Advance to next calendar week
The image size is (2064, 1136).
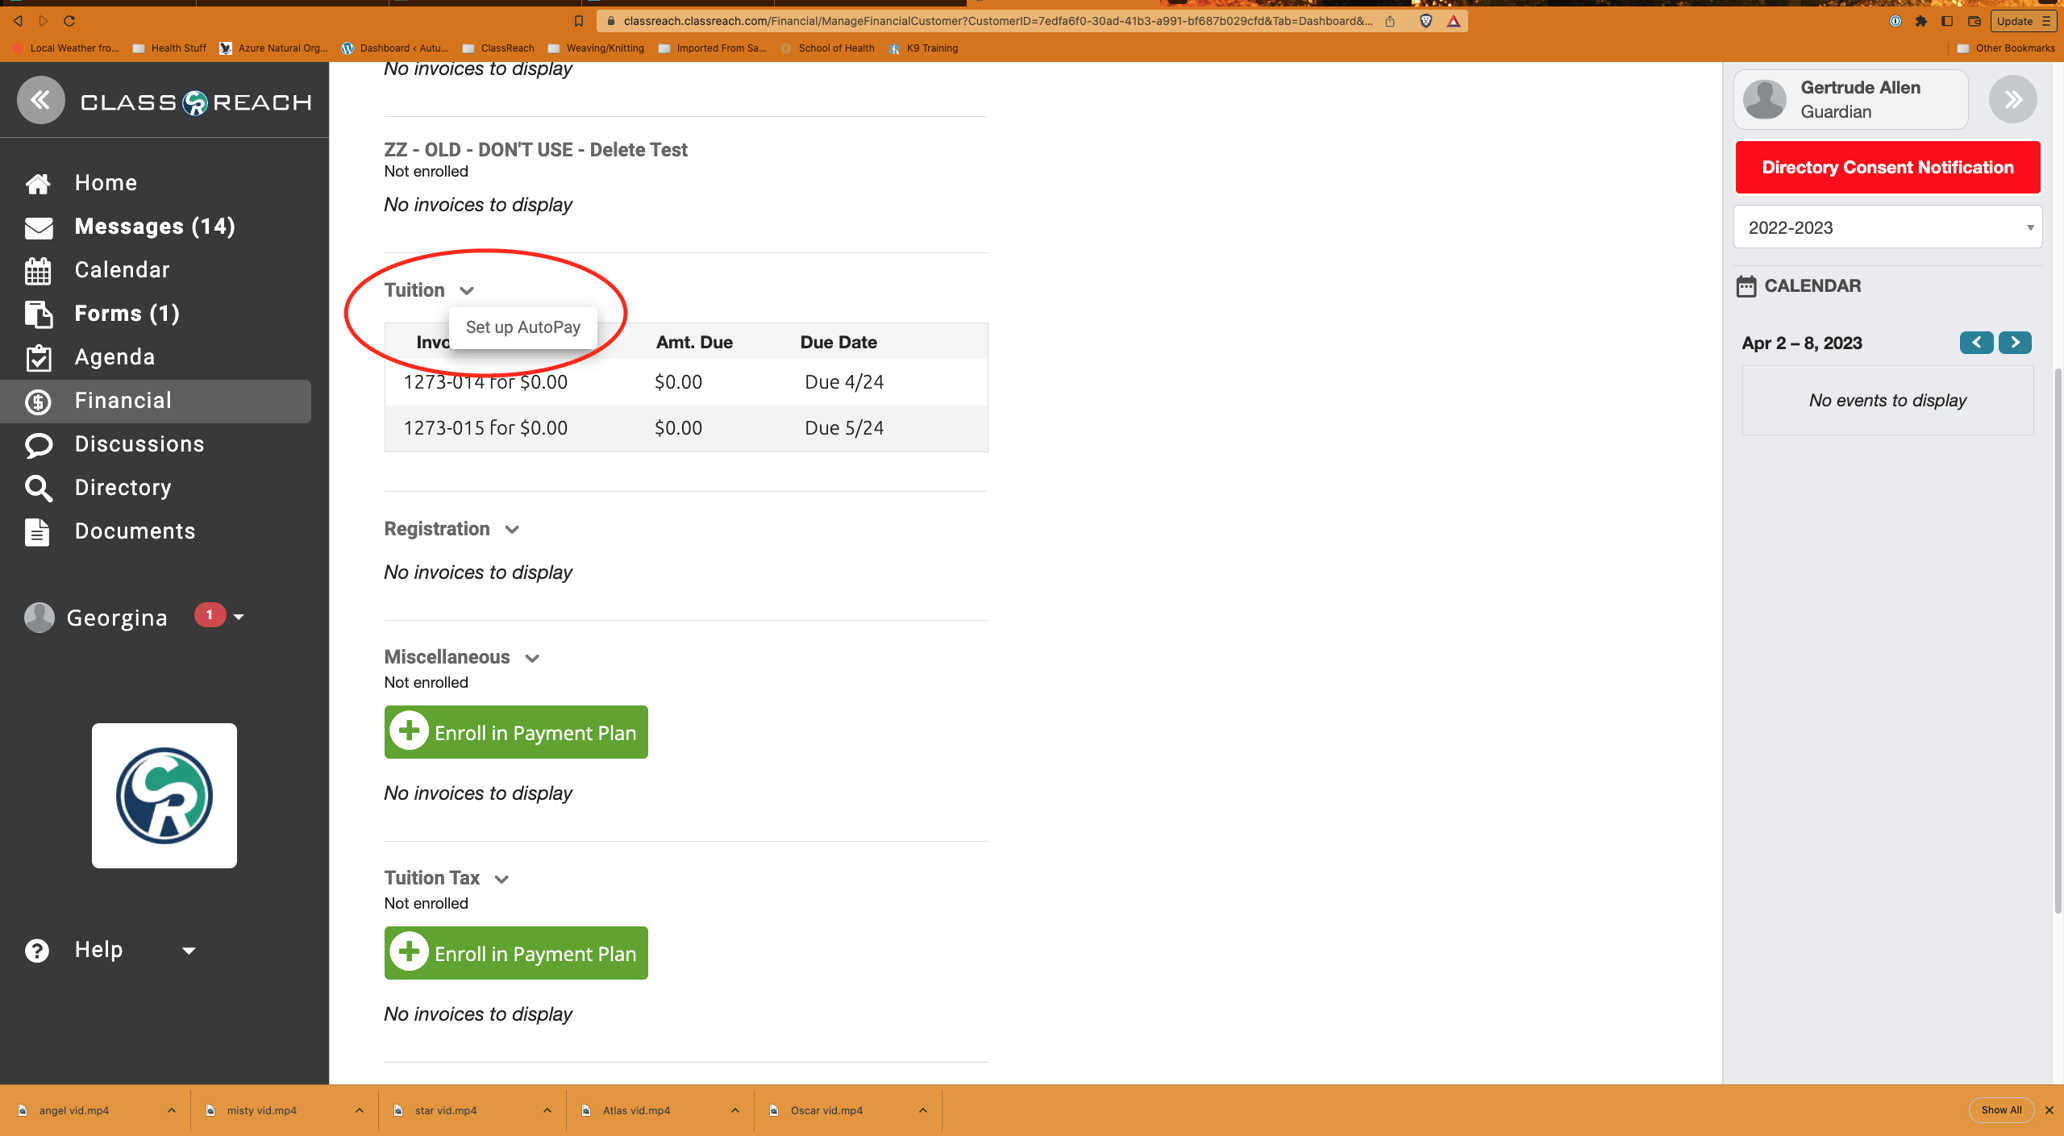pos(2014,343)
